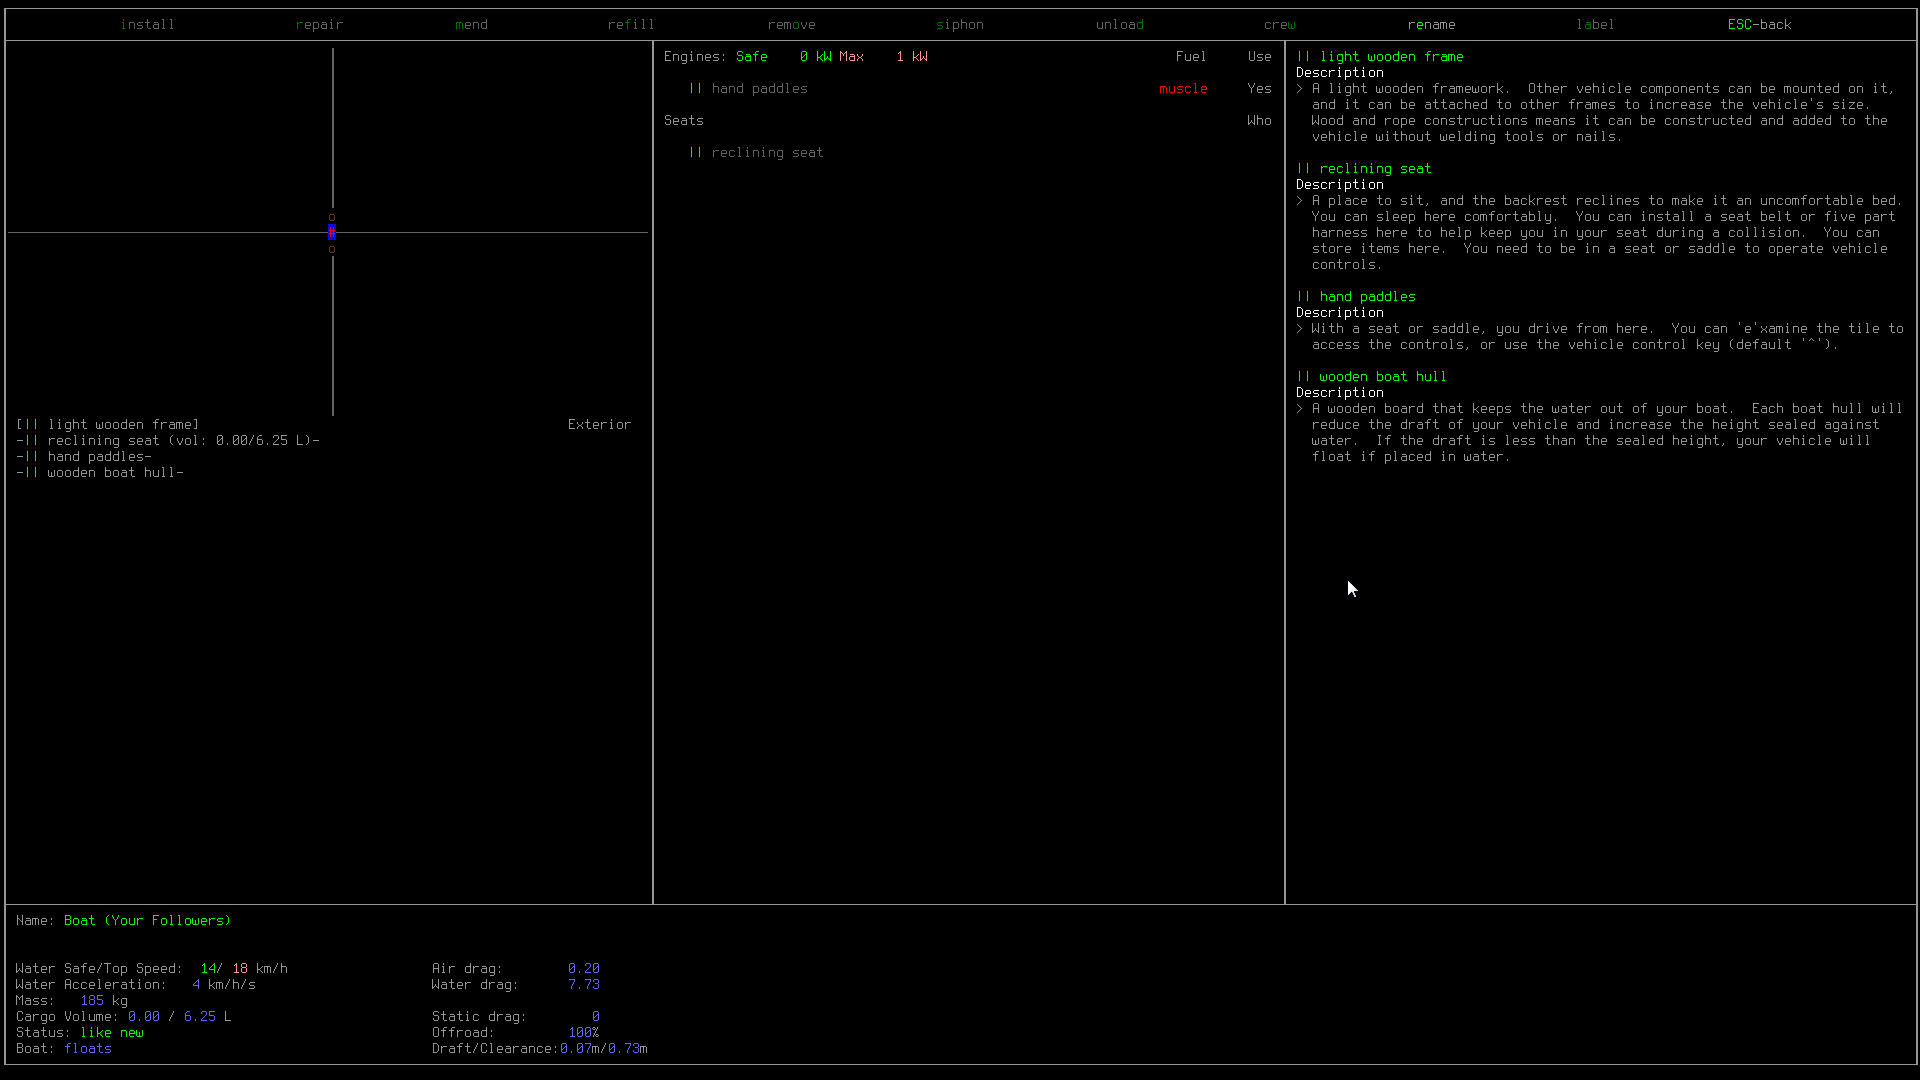Screen dimensions: 1920x1080
Task: Click the mend action
Action: point(471,24)
